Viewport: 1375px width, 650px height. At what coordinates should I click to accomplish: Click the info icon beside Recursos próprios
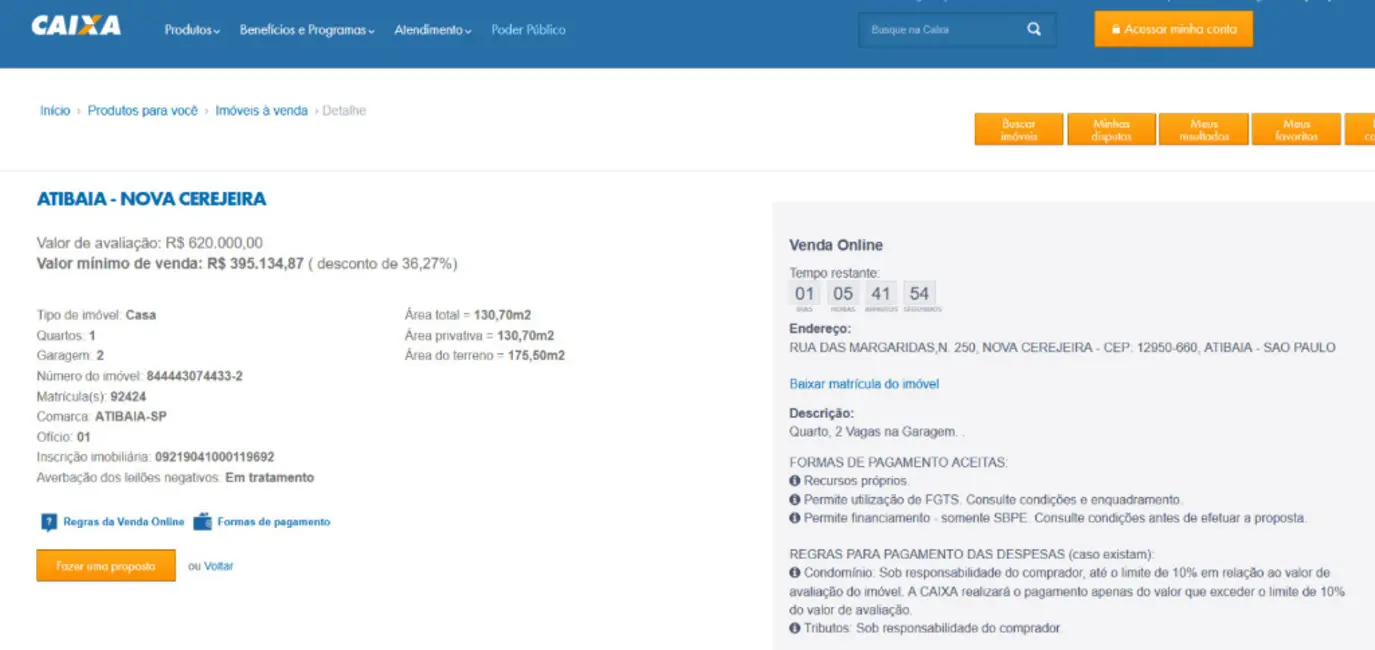(795, 481)
